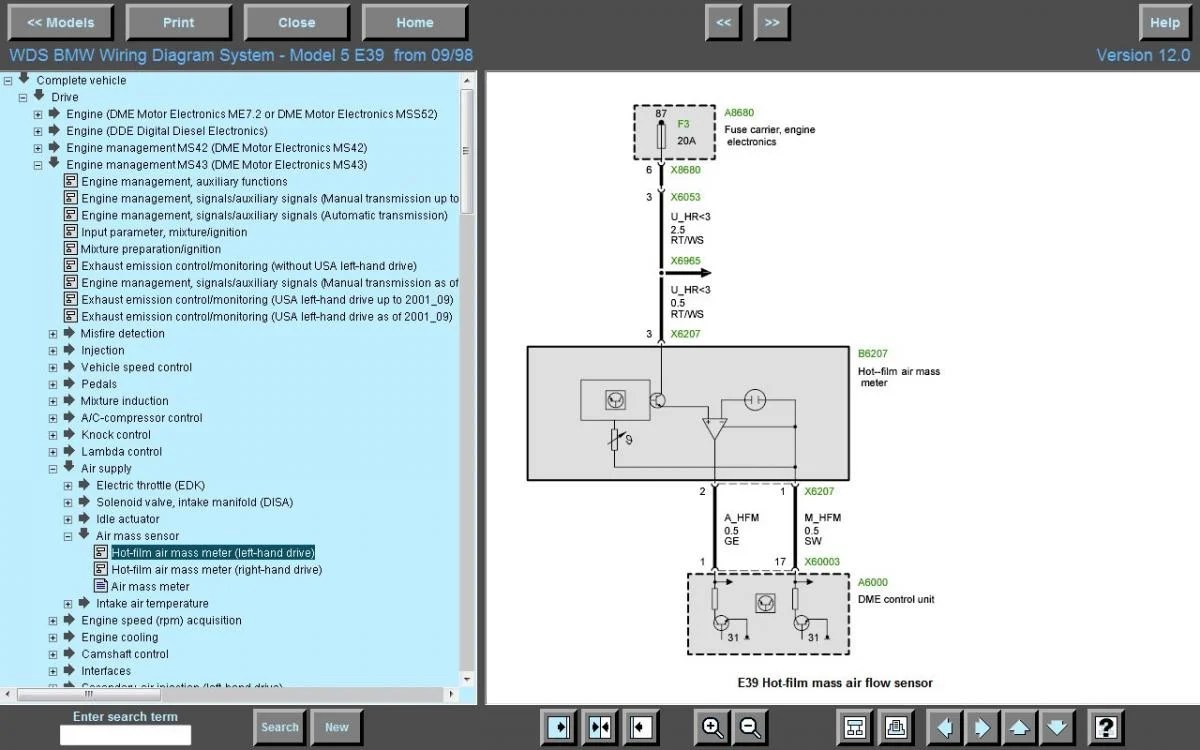The image size is (1200, 750).
Task: Collapse the Air mass sensor node
Action: coord(68,537)
